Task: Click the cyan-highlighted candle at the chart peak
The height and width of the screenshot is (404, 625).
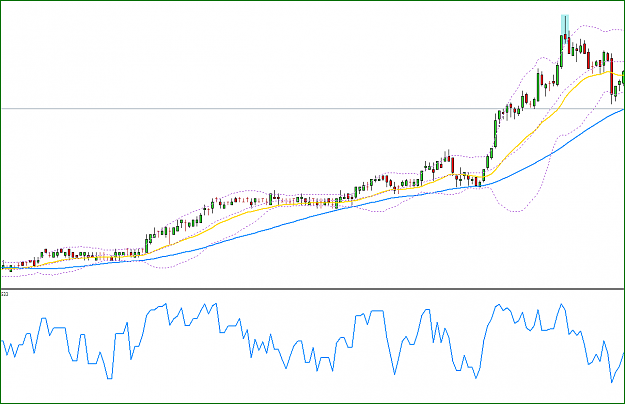Action: (565, 27)
